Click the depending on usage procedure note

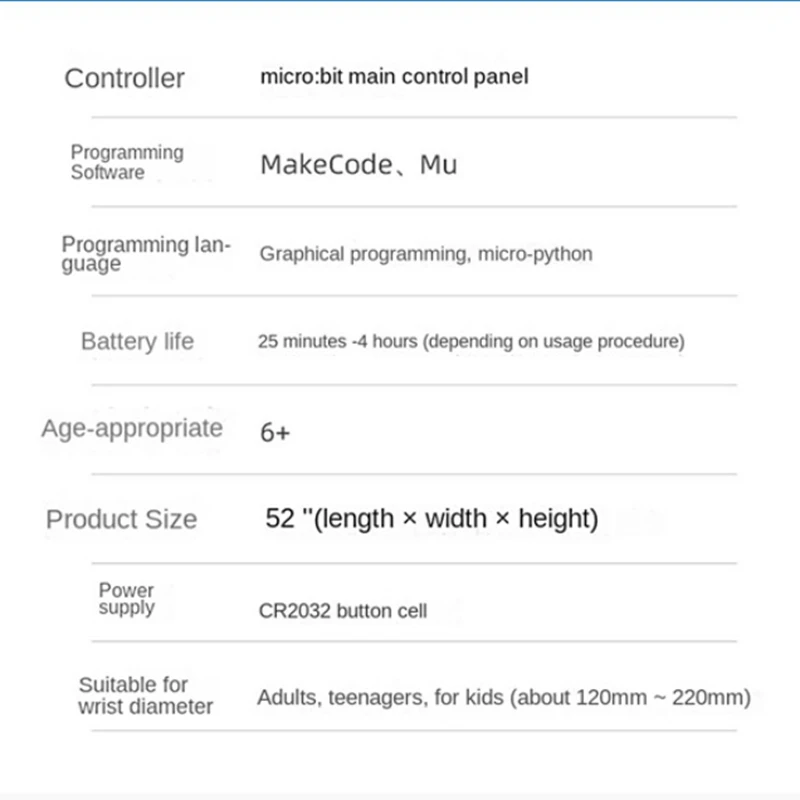(553, 341)
